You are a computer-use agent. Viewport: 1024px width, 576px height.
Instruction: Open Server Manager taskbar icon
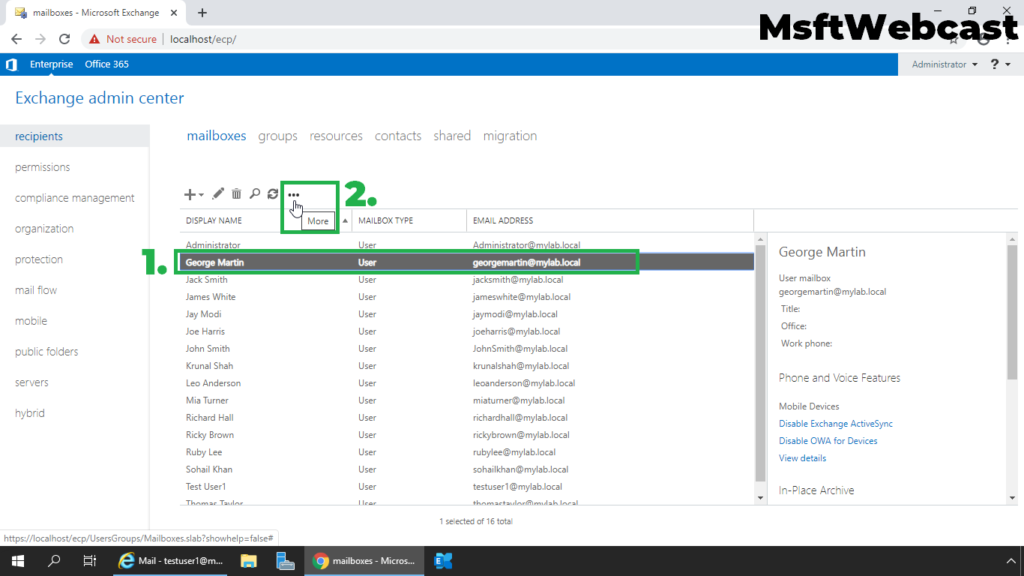click(285, 561)
